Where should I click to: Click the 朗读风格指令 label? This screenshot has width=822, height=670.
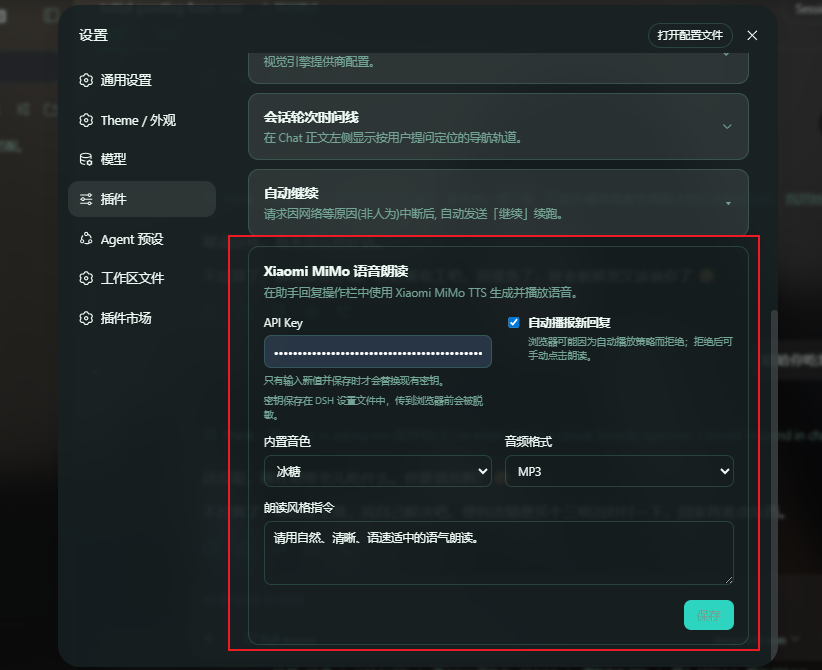299,507
